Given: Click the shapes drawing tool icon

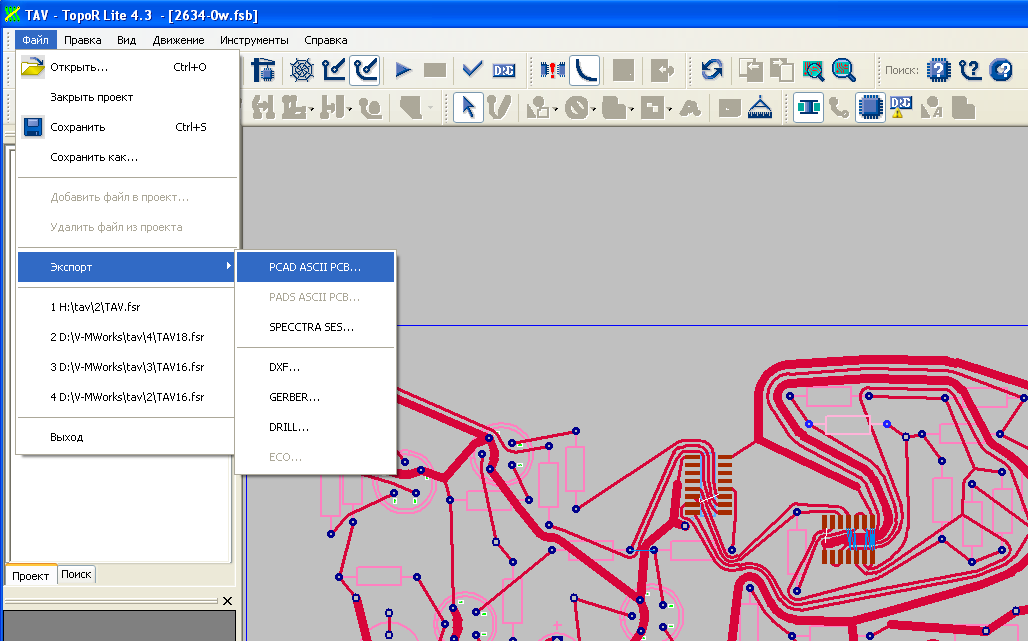Looking at the screenshot, I should (538, 107).
